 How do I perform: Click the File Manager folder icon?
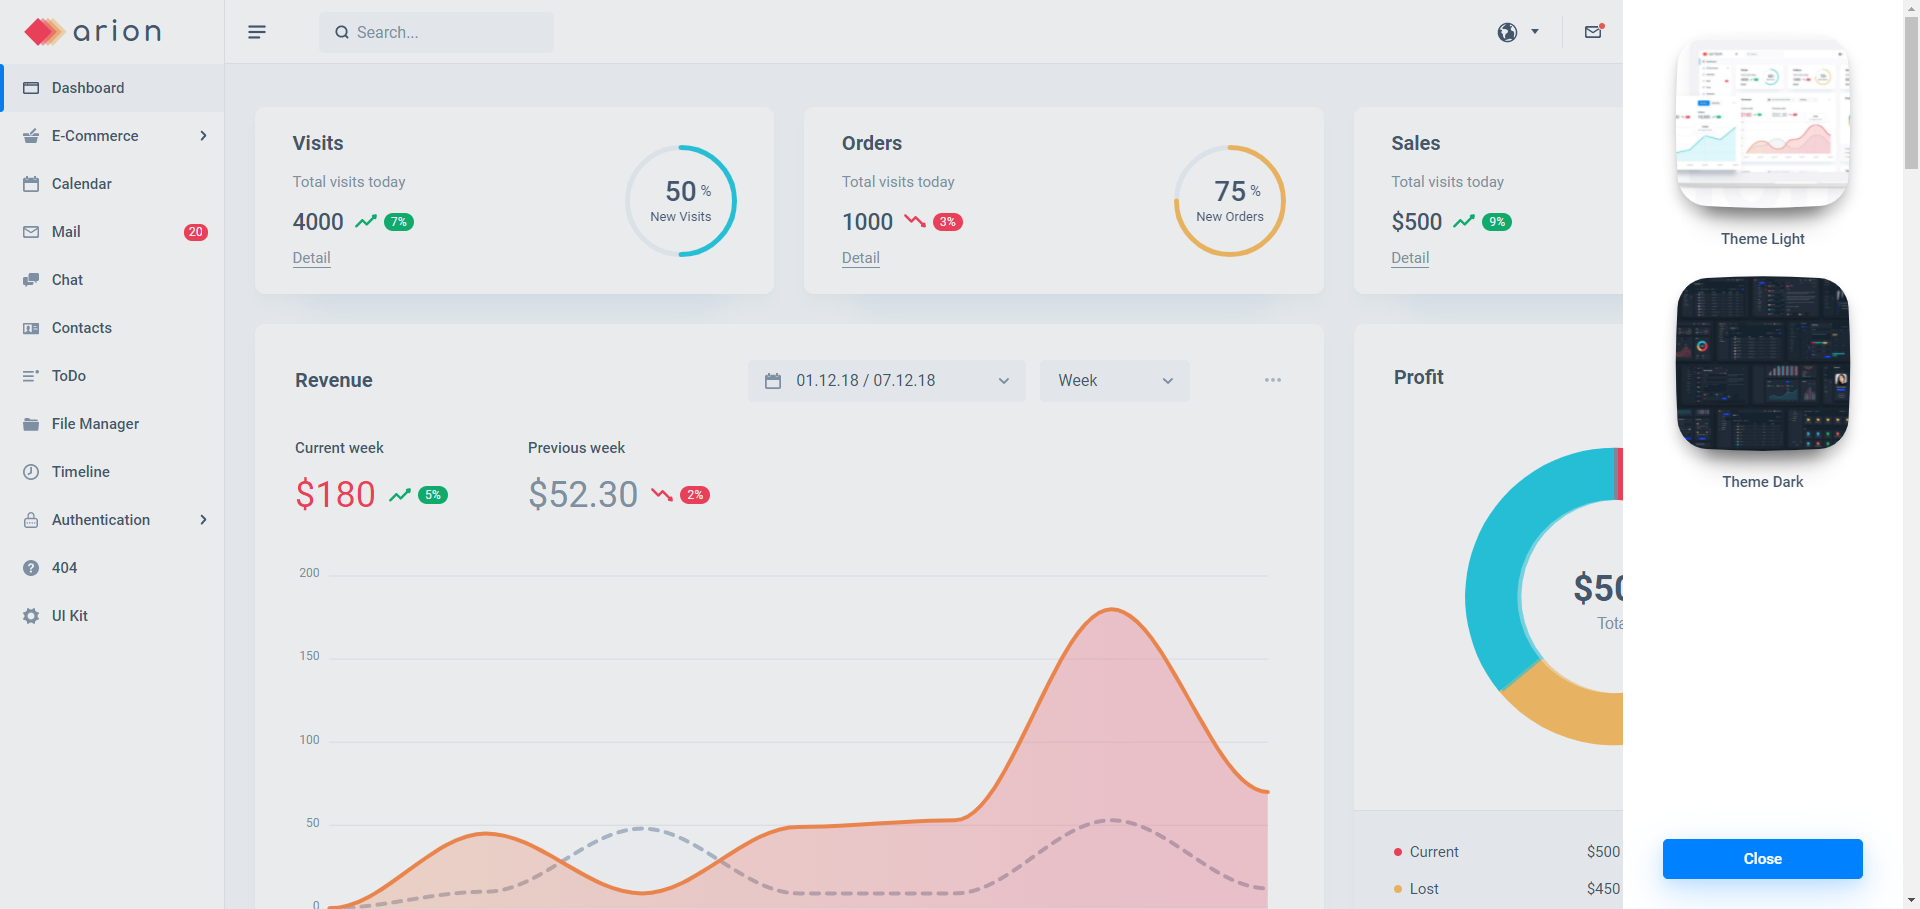(31, 424)
